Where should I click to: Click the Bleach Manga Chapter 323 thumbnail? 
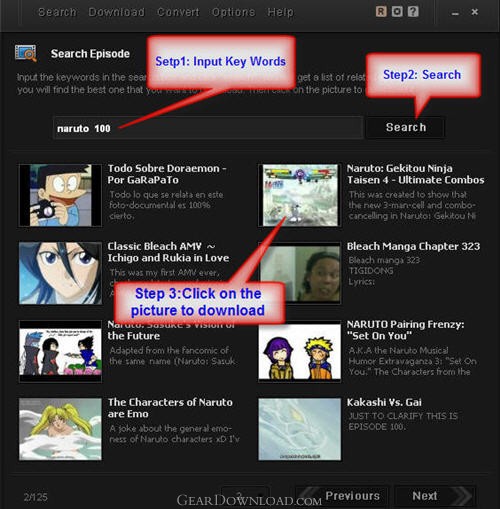click(x=300, y=273)
